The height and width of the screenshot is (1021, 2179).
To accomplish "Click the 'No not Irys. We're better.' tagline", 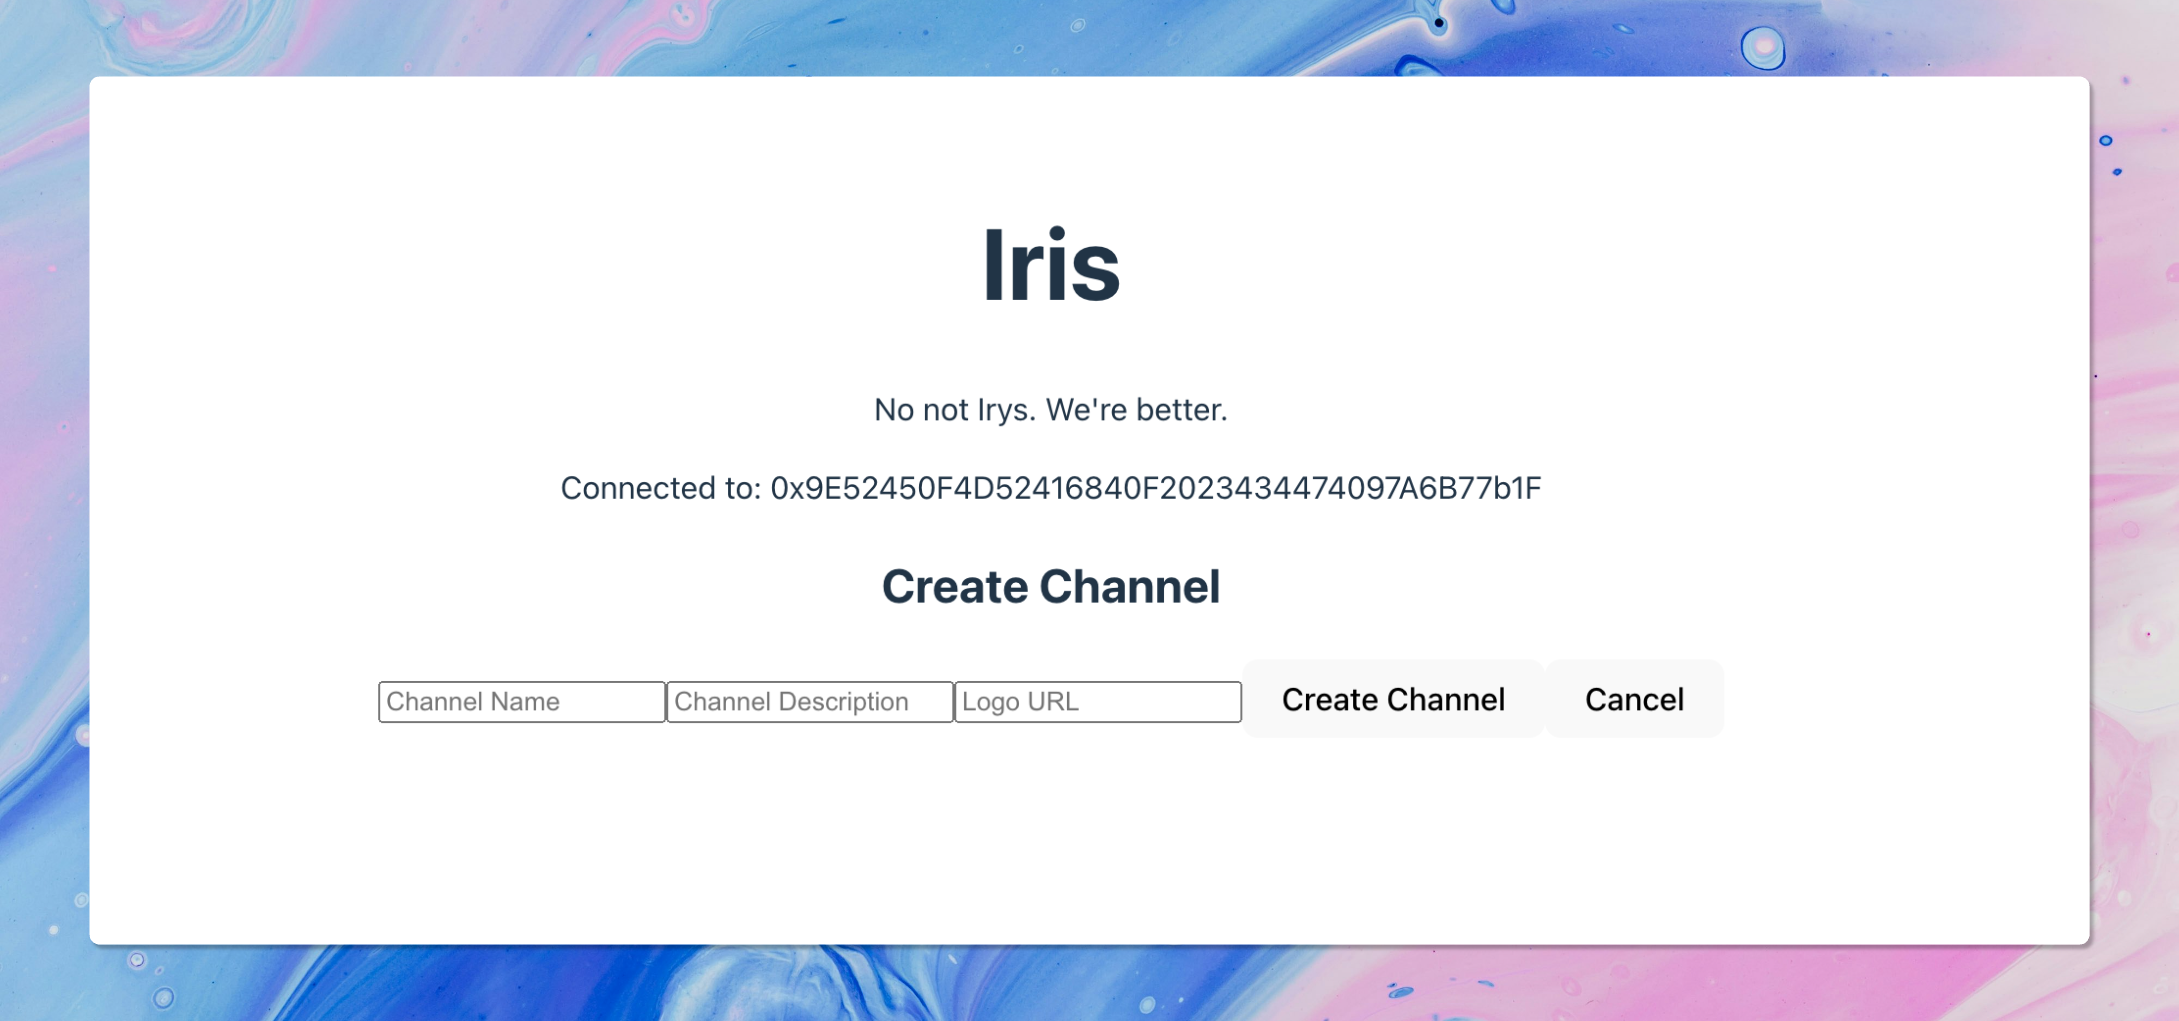I will coord(1051,410).
